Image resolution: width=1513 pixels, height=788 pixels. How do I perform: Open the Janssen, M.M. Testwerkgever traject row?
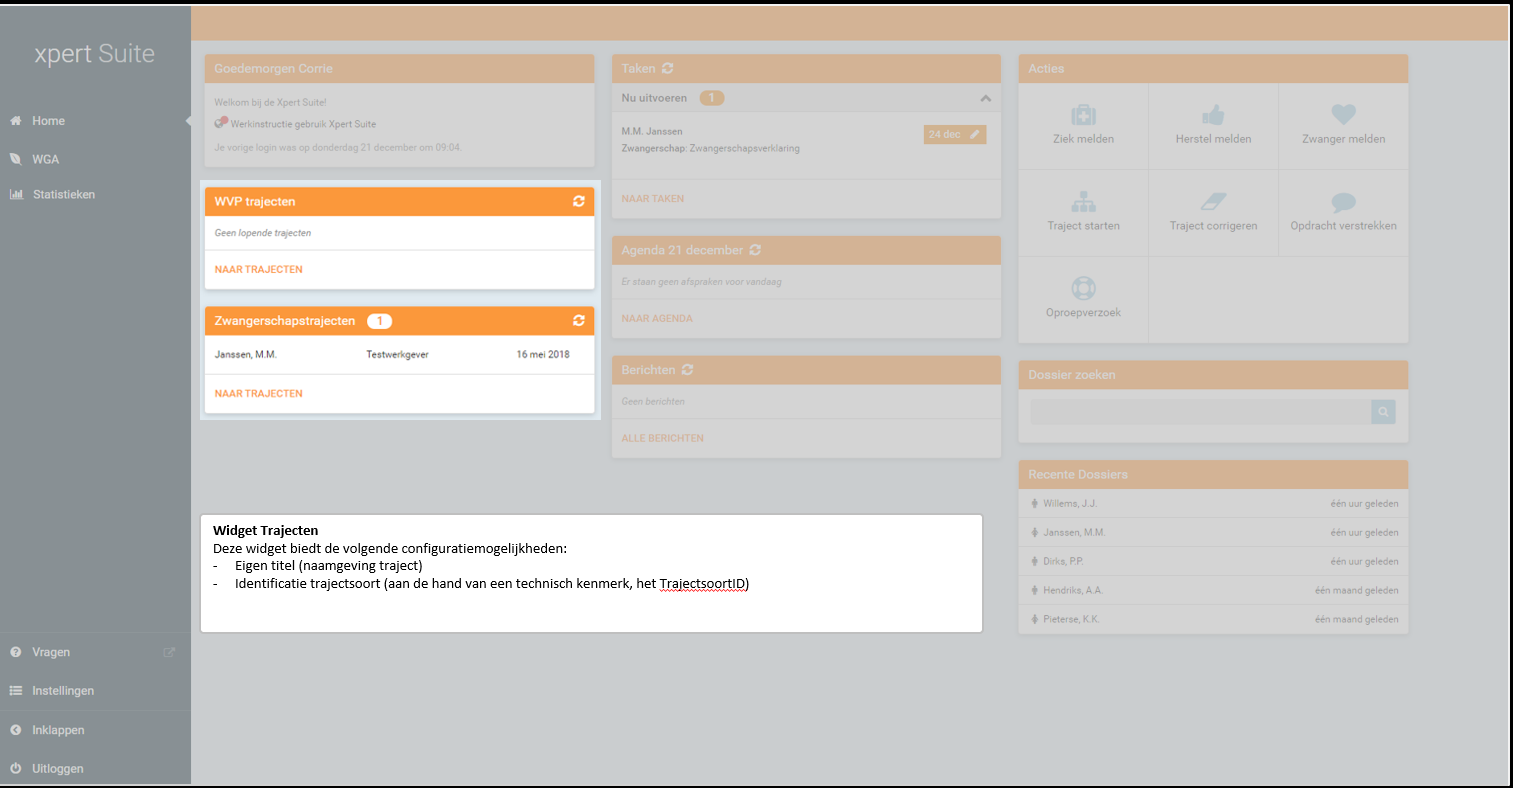coord(398,354)
